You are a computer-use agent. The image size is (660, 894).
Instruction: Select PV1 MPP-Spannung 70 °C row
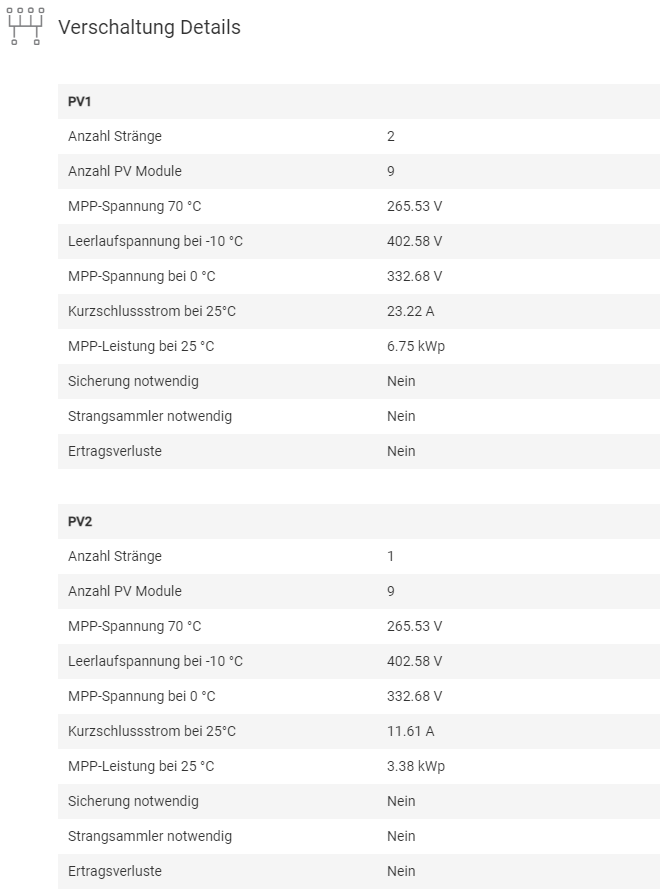click(359, 206)
